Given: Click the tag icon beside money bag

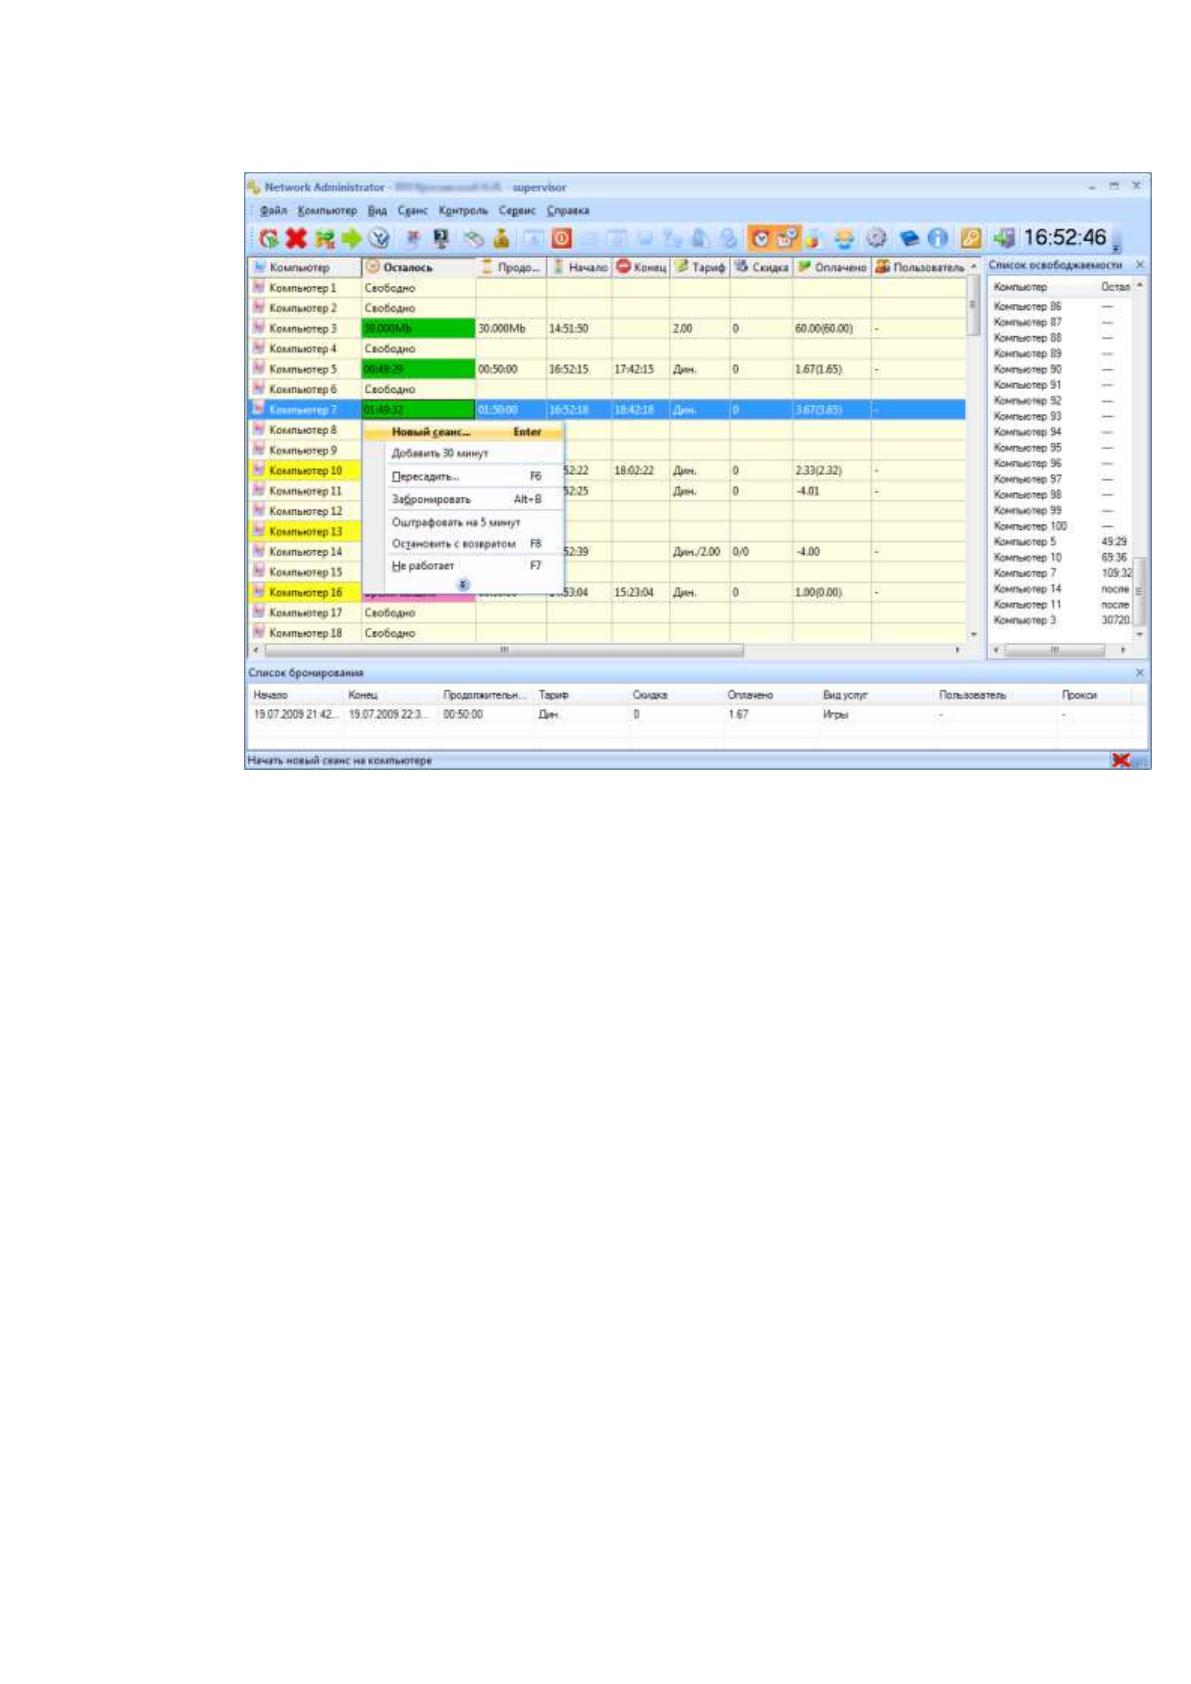Looking at the screenshot, I should [474, 238].
